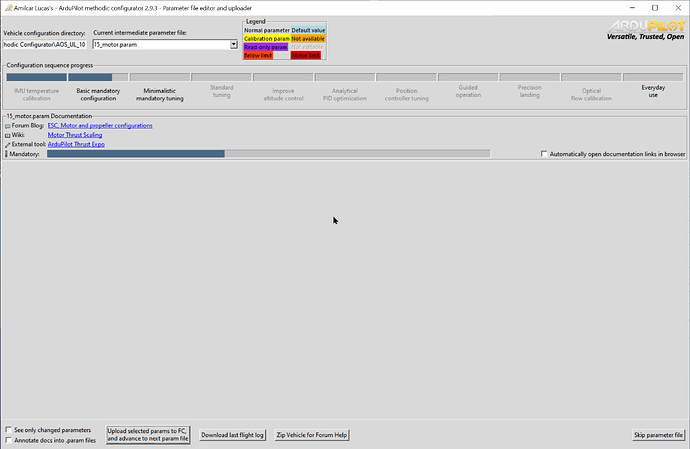This screenshot has height=449, width=690.
Task: Click the Wiki documentation icon
Action: [x=8, y=135]
